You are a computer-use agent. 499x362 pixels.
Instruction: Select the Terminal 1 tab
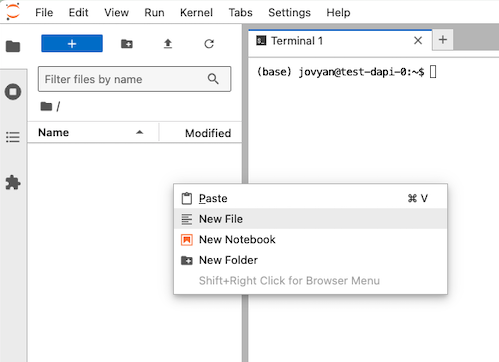pos(340,40)
